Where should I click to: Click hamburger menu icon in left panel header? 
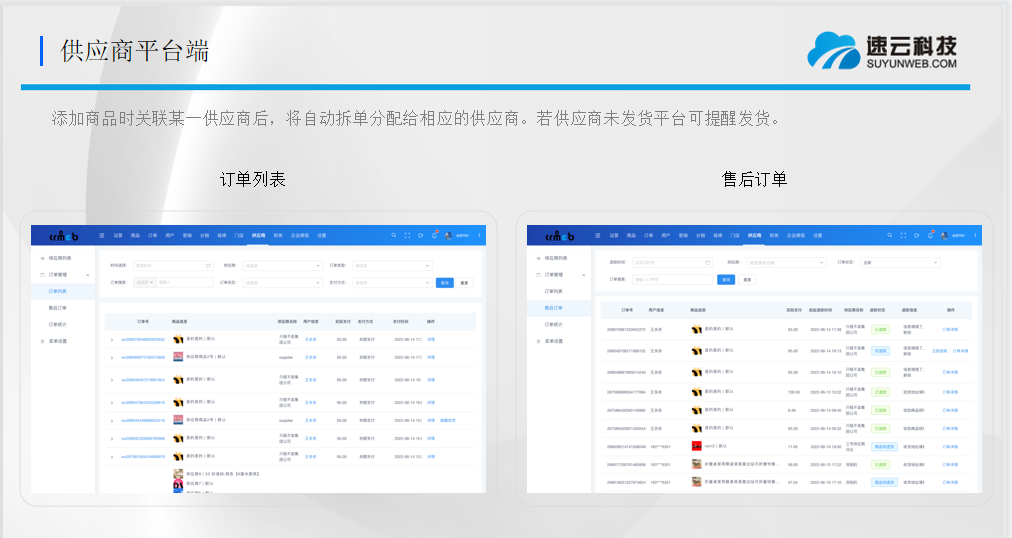point(100,235)
